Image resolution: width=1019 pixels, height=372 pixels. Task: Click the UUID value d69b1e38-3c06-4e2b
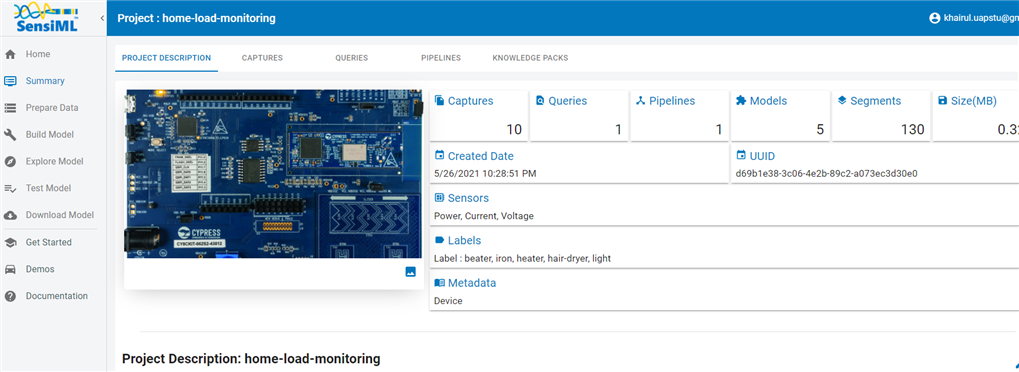pyautogui.click(x=826, y=174)
